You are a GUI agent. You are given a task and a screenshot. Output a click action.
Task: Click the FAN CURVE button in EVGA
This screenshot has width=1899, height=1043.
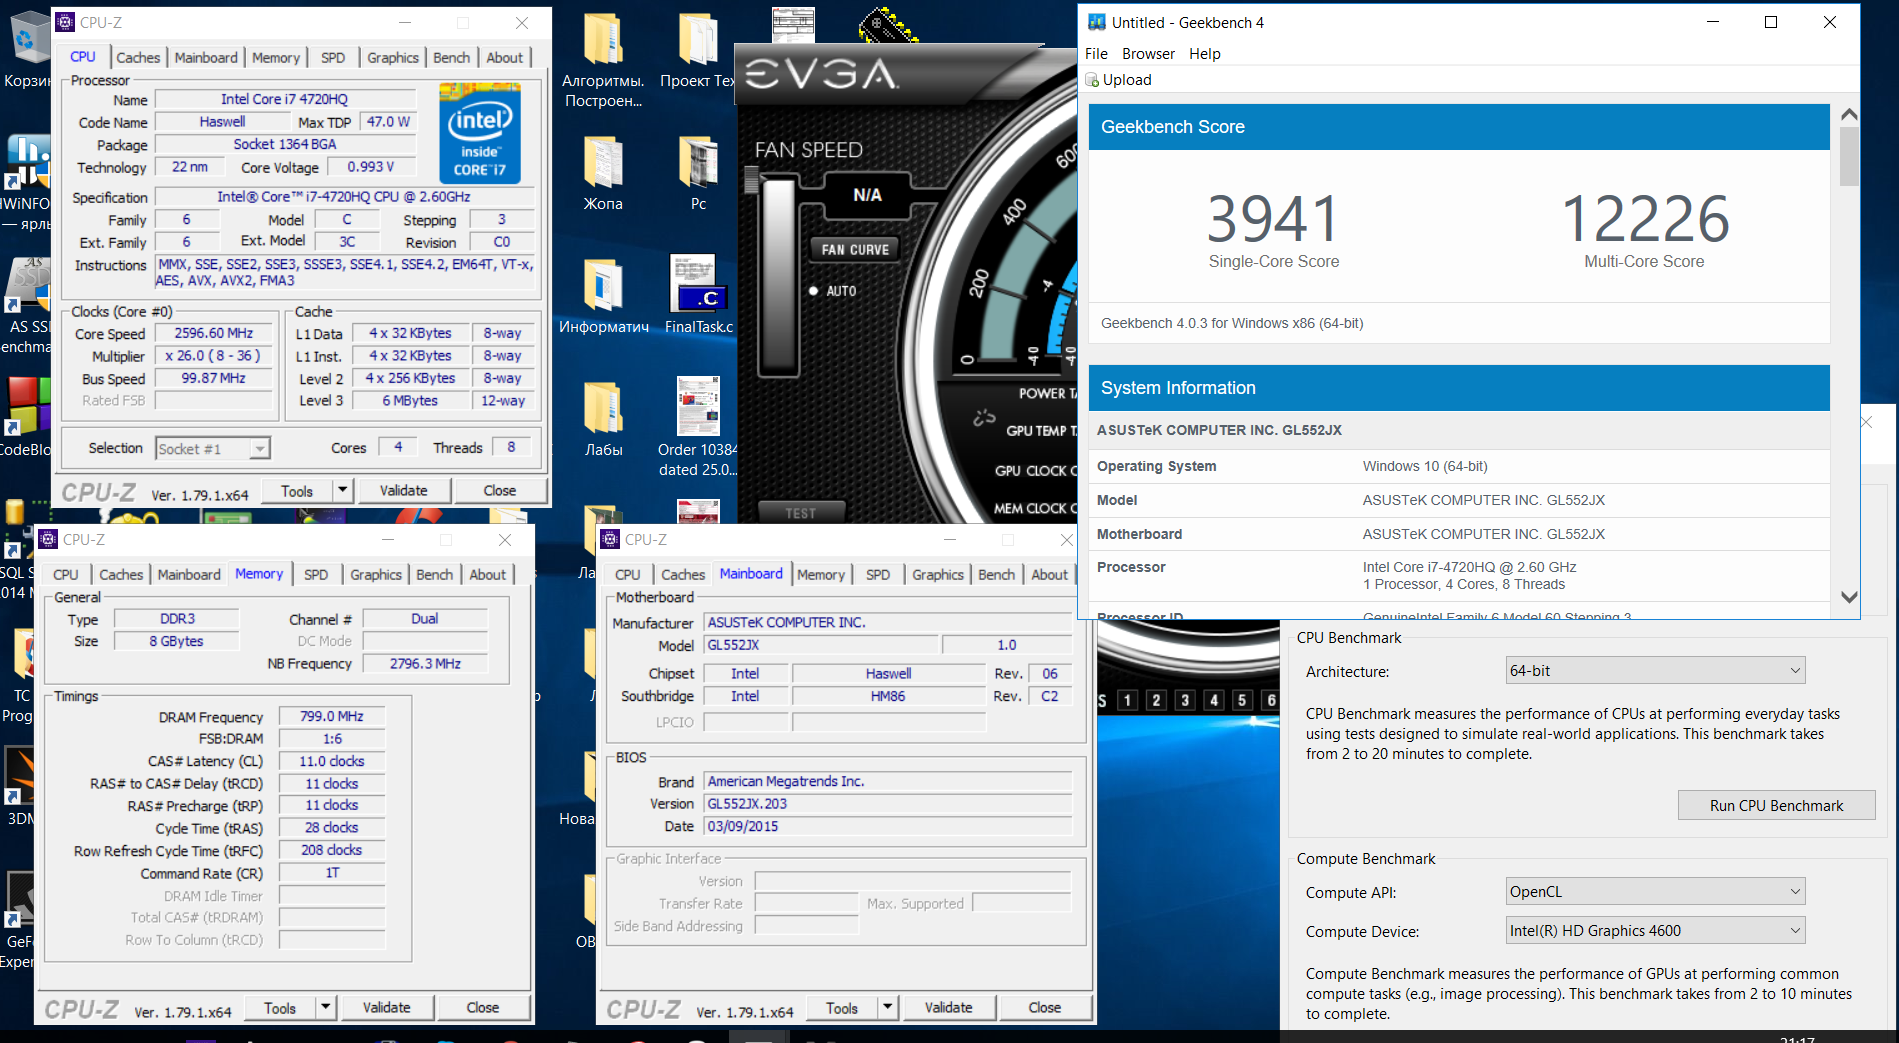point(855,250)
